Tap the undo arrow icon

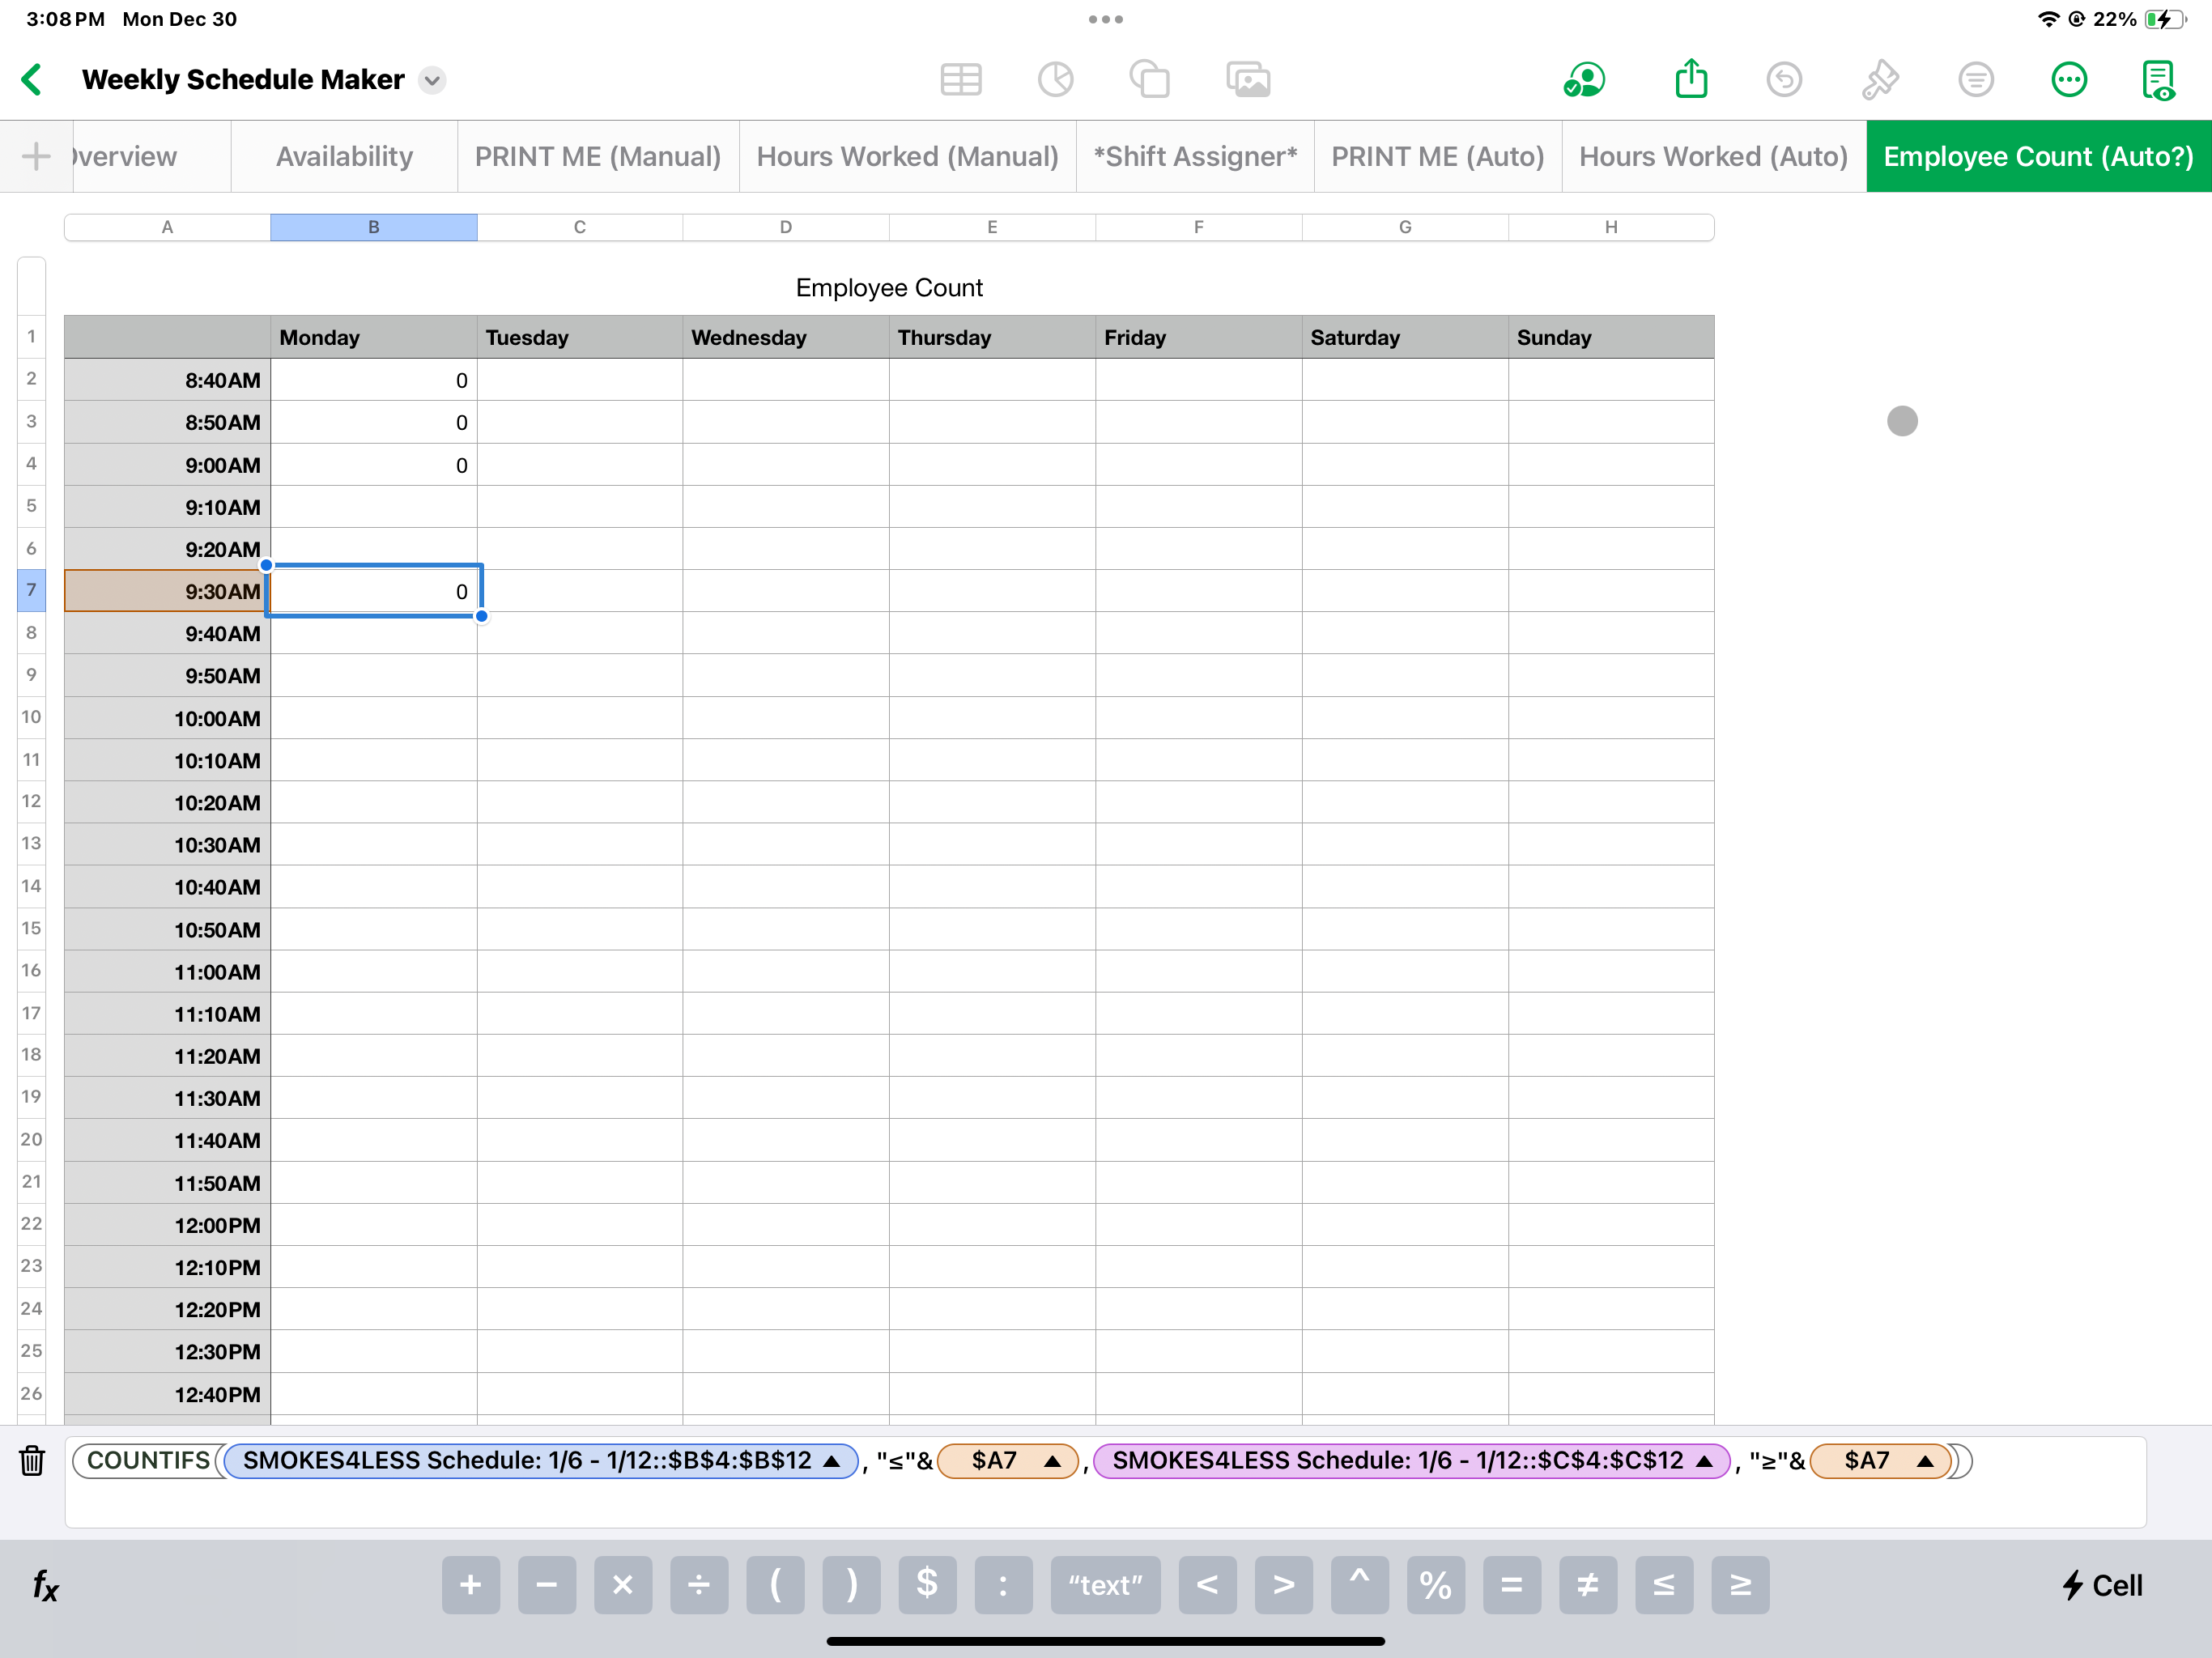[1784, 80]
